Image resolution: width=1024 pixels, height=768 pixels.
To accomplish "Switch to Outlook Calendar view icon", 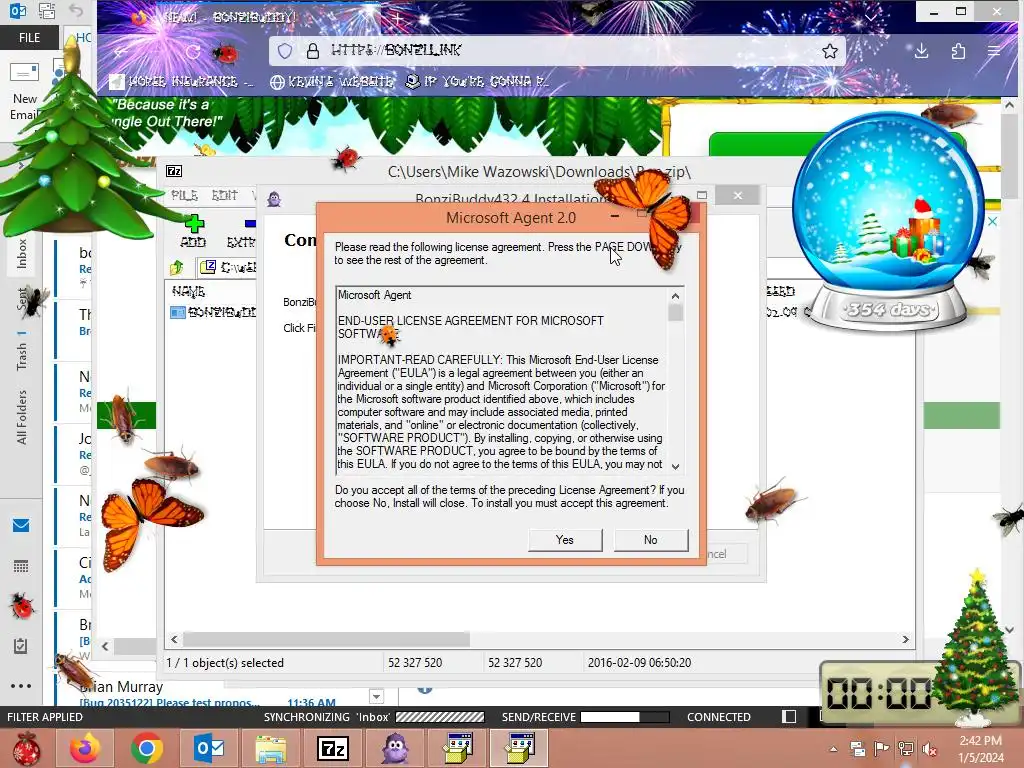I will [21, 566].
